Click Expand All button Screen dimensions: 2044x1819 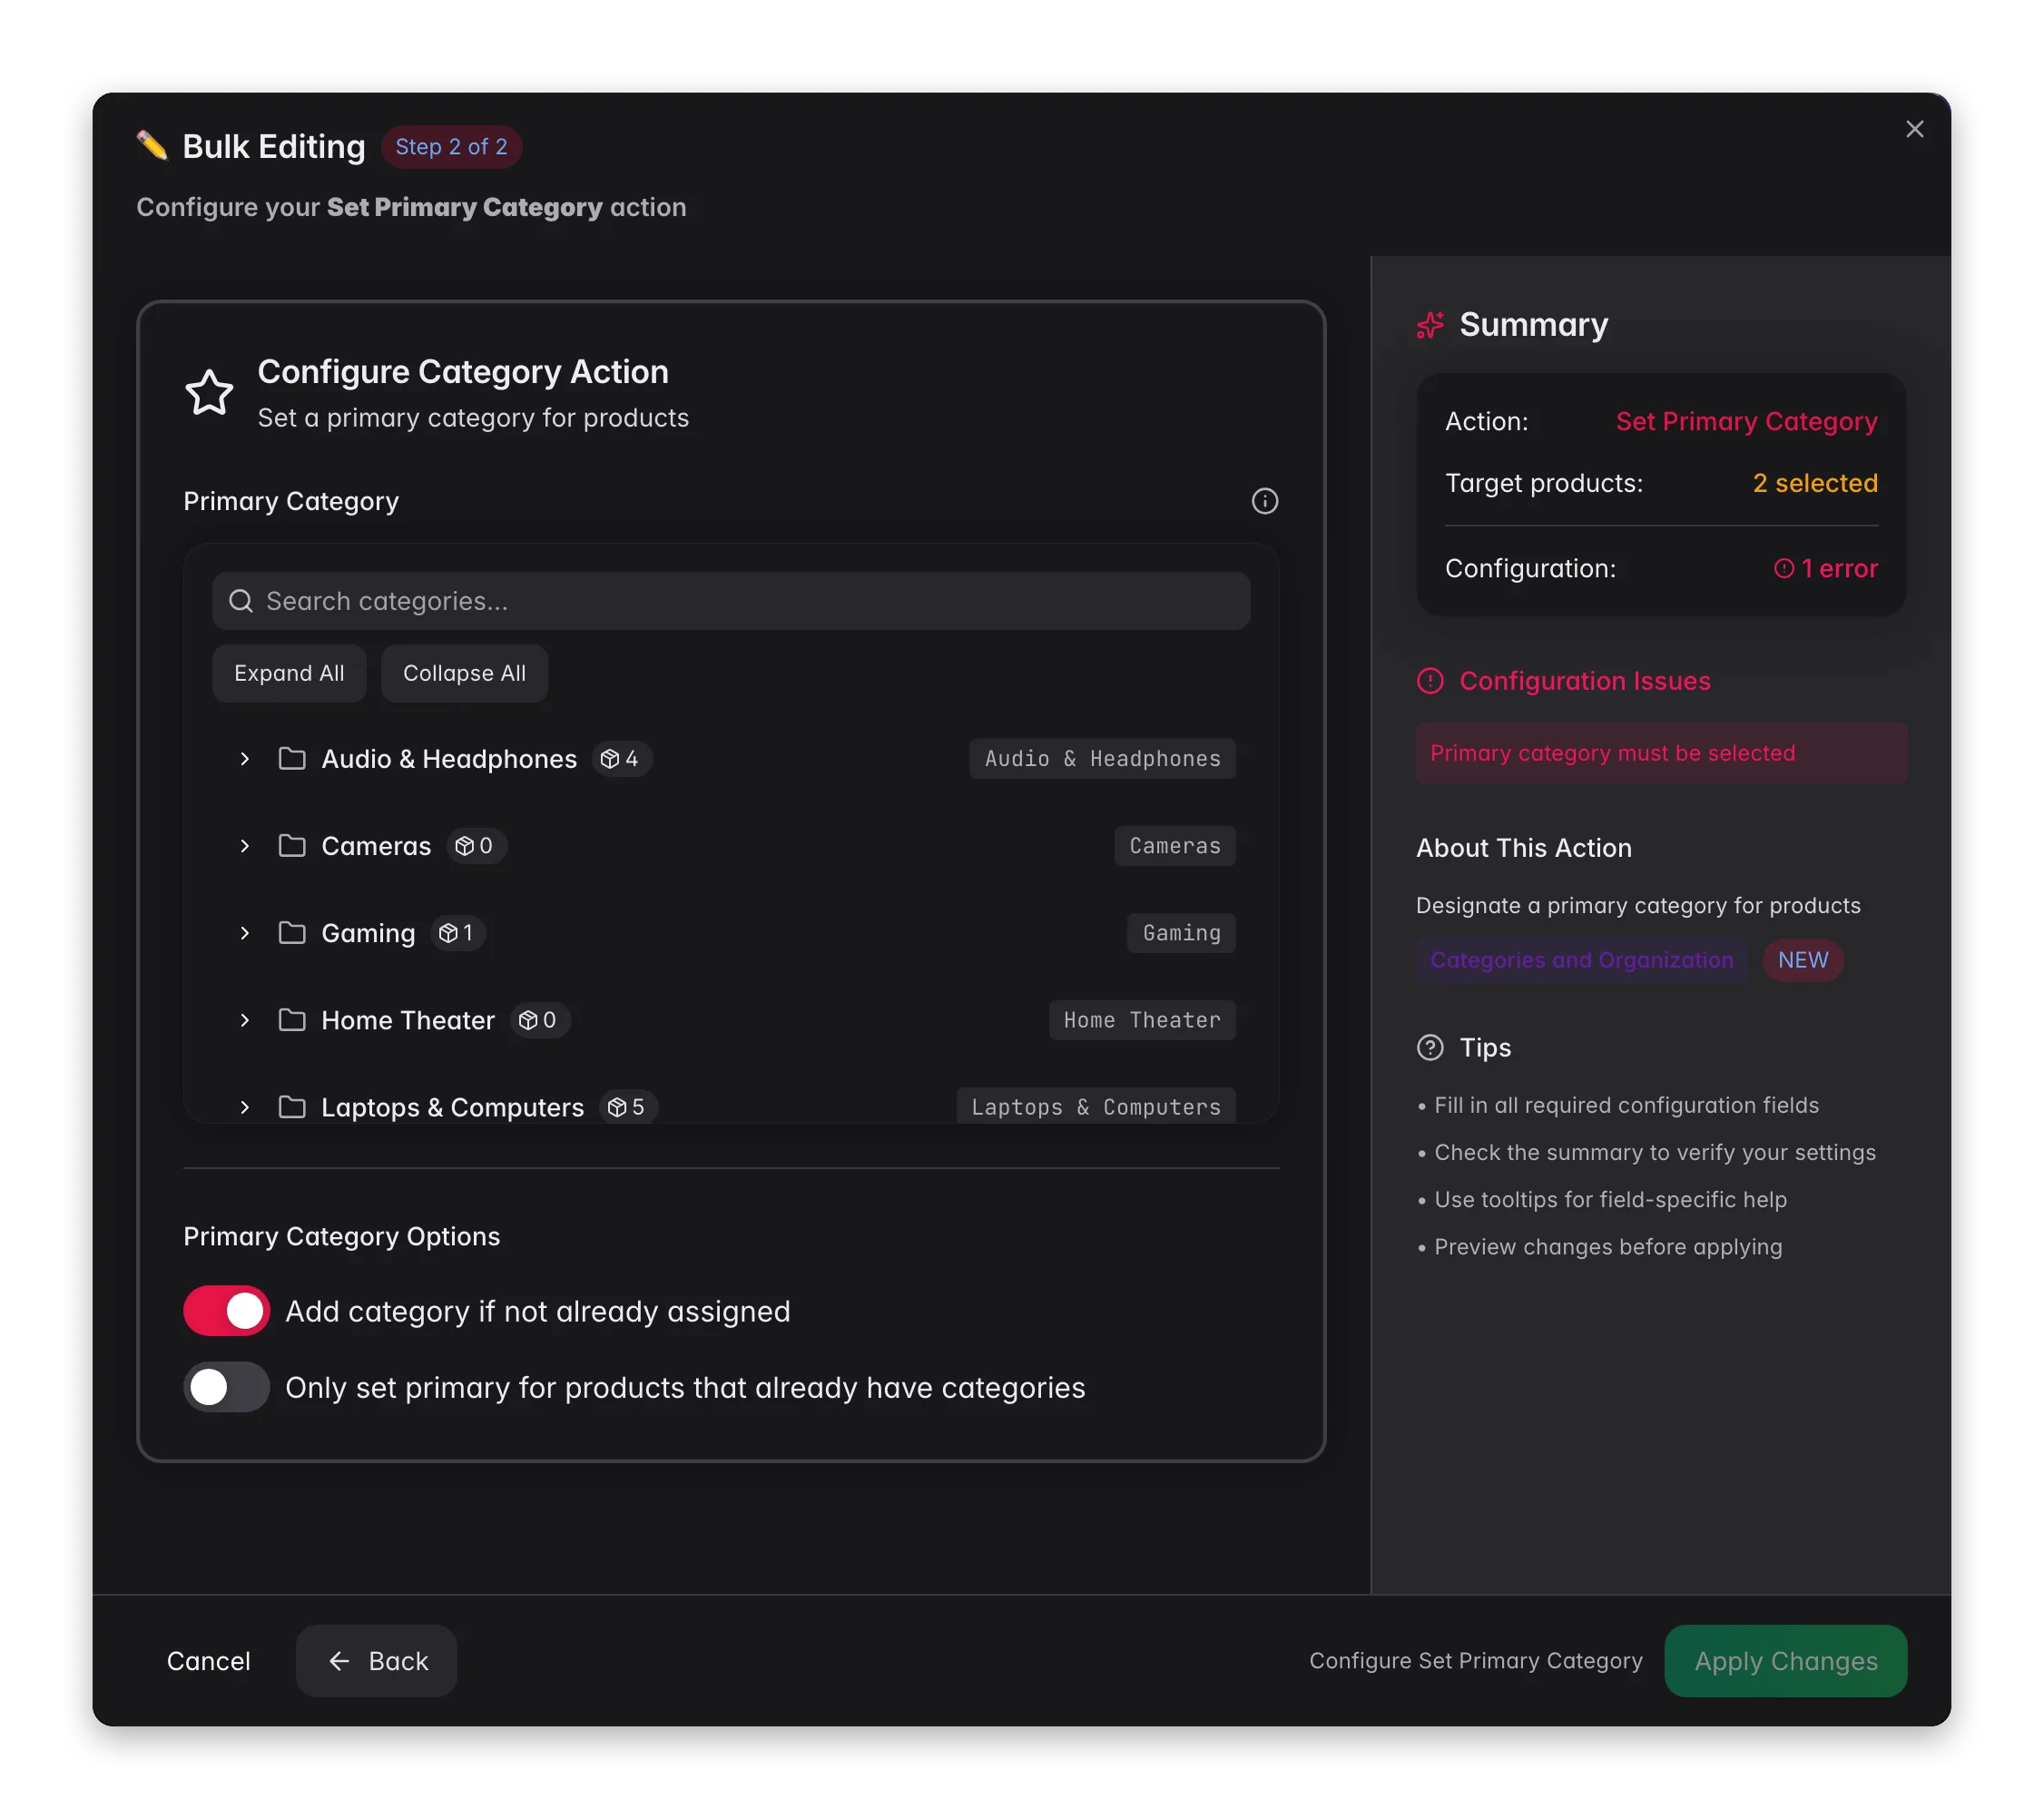pyautogui.click(x=289, y=673)
